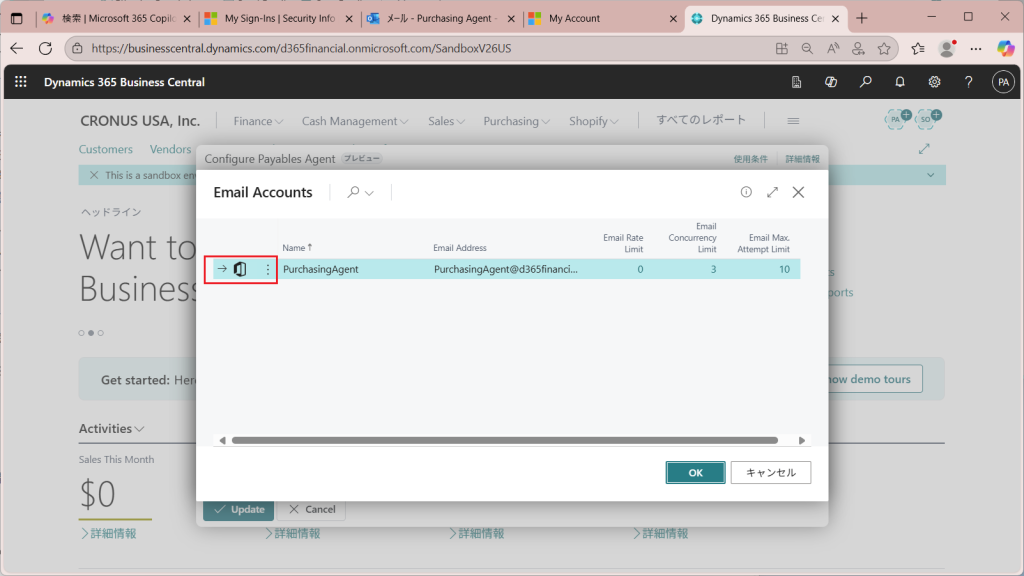
Task: Add this page to favorites star icon
Action: (884, 48)
